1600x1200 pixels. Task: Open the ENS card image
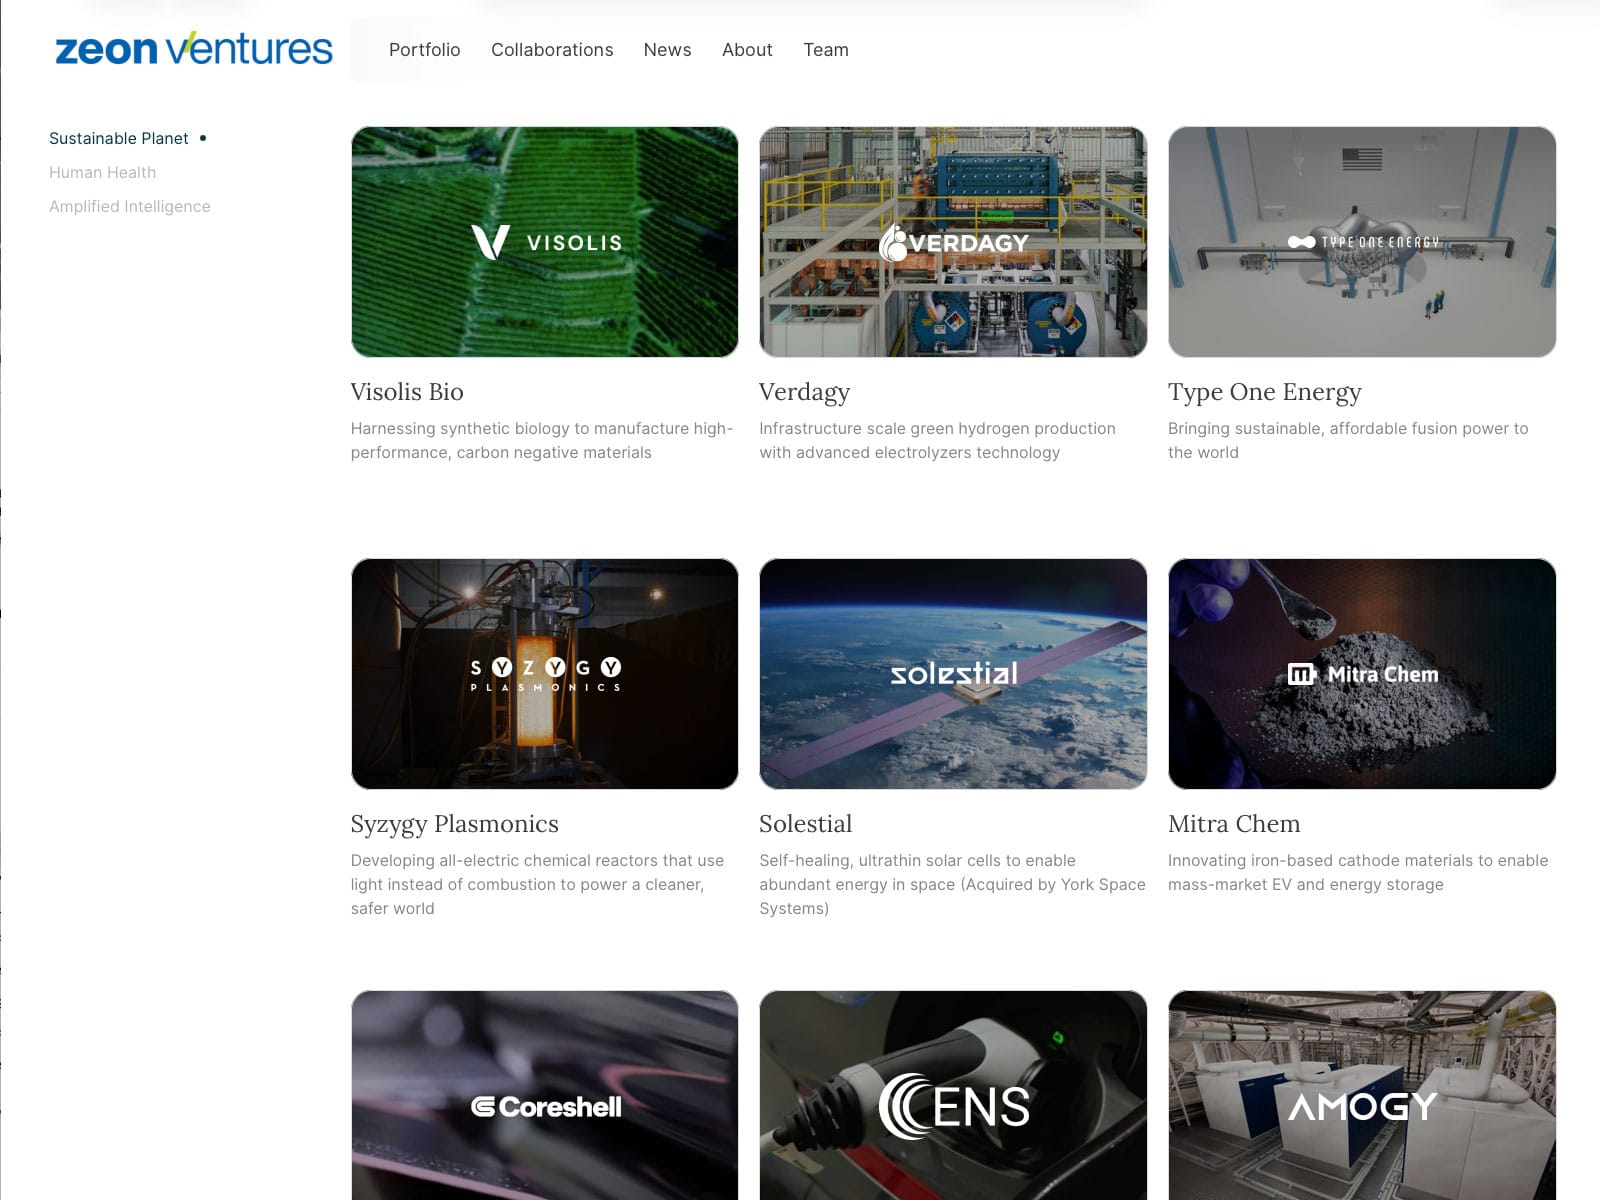953,1095
